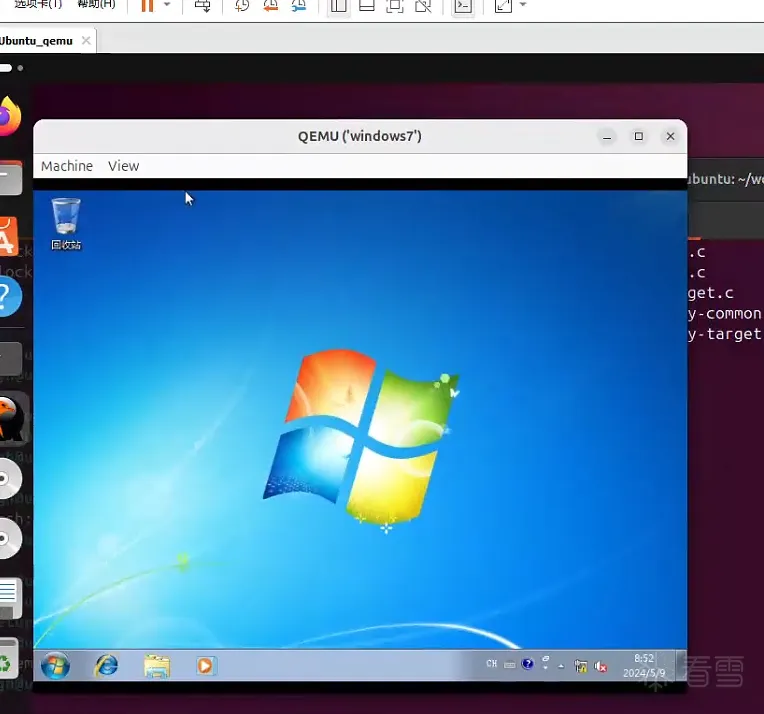Open Ubuntu Software from the dock
The height and width of the screenshot is (714, 764).
coord(9,236)
